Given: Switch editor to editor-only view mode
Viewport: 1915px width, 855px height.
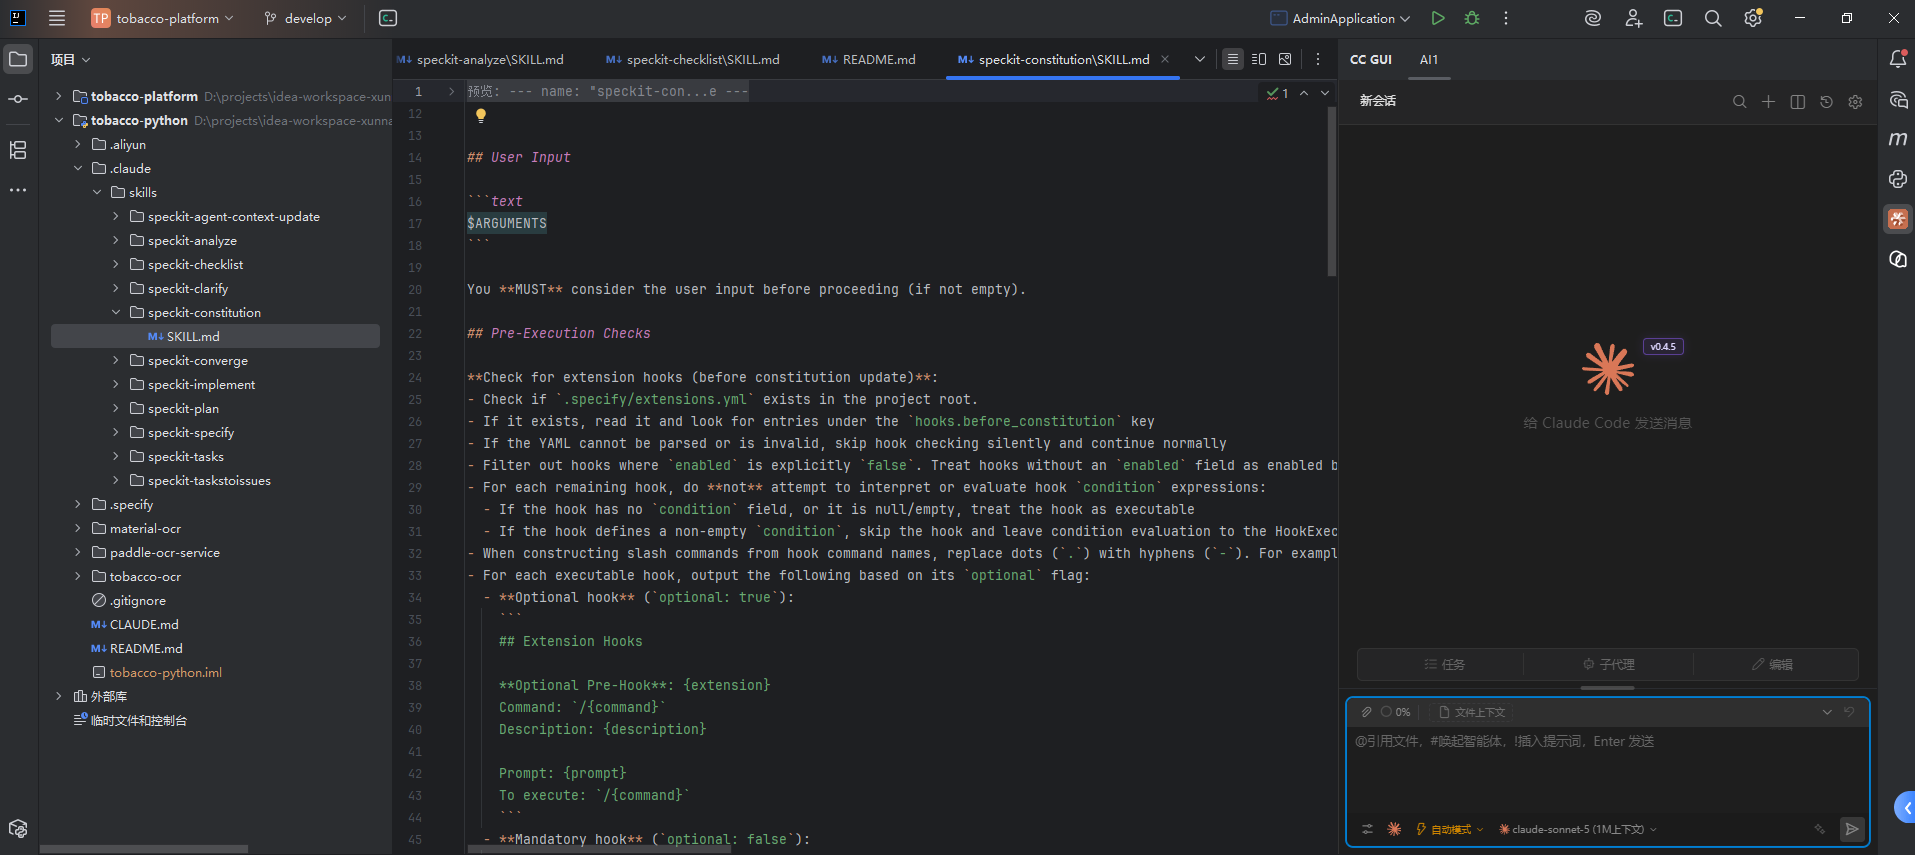Looking at the screenshot, I should [x=1233, y=60].
